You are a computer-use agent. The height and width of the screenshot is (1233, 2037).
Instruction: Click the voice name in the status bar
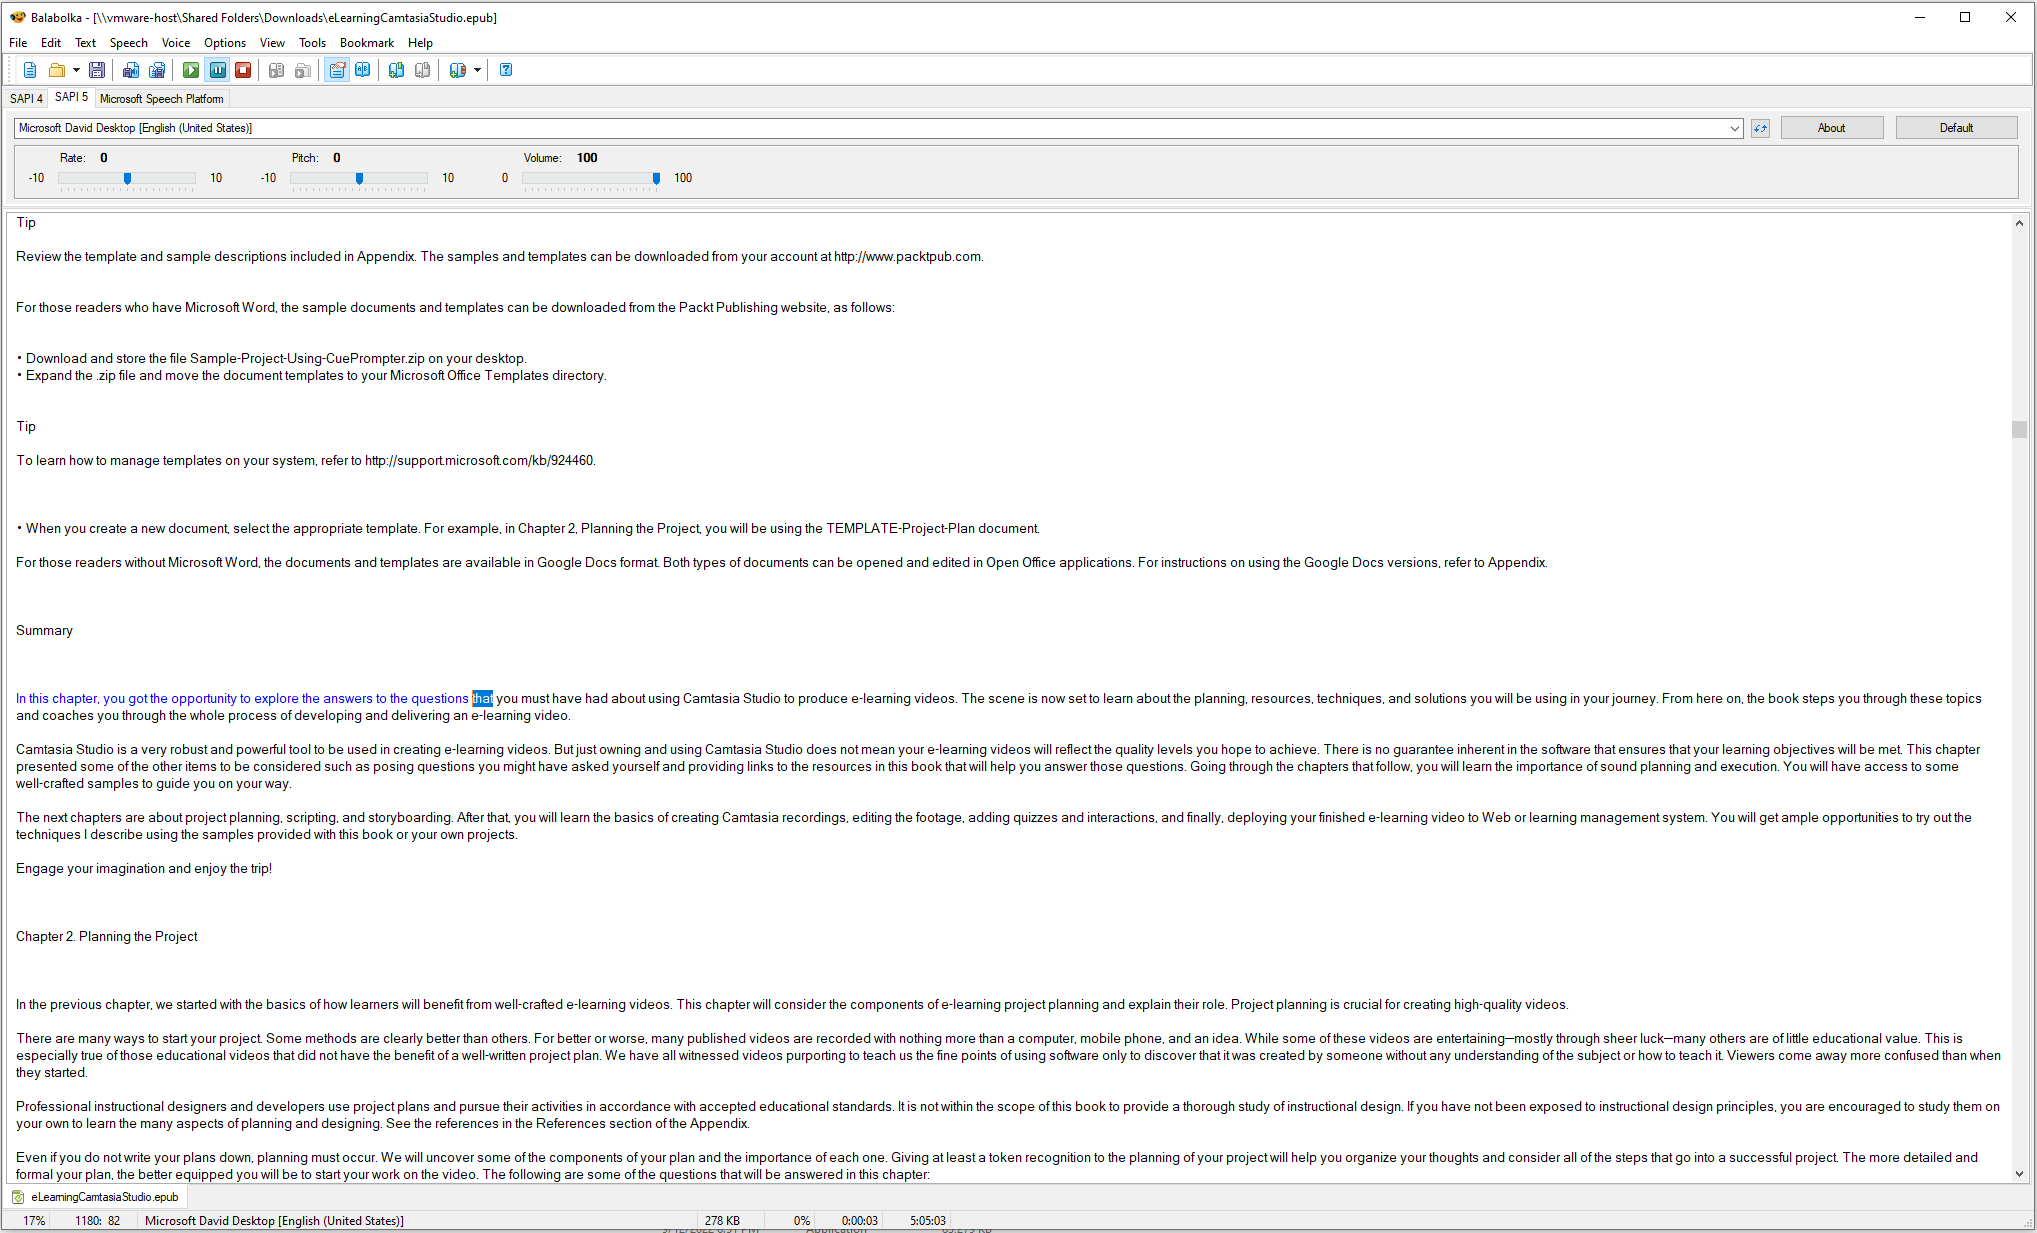coord(274,1221)
